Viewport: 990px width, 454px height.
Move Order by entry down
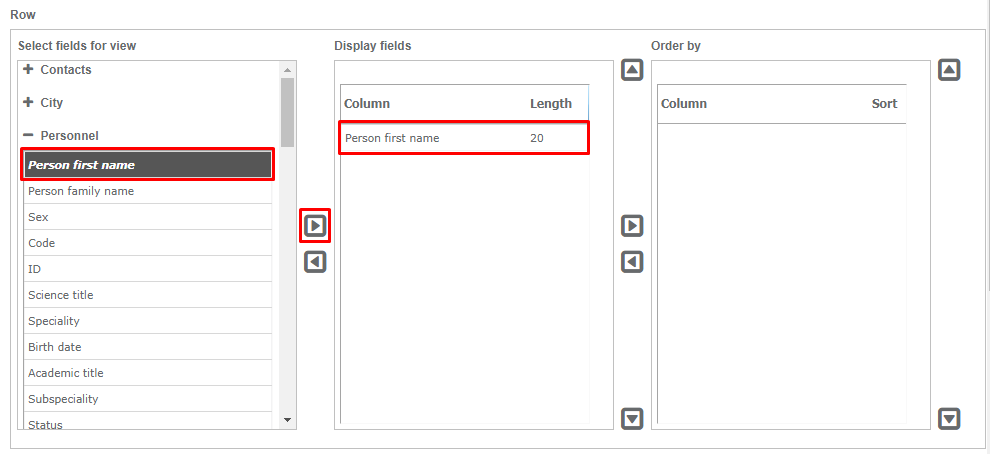click(x=949, y=418)
